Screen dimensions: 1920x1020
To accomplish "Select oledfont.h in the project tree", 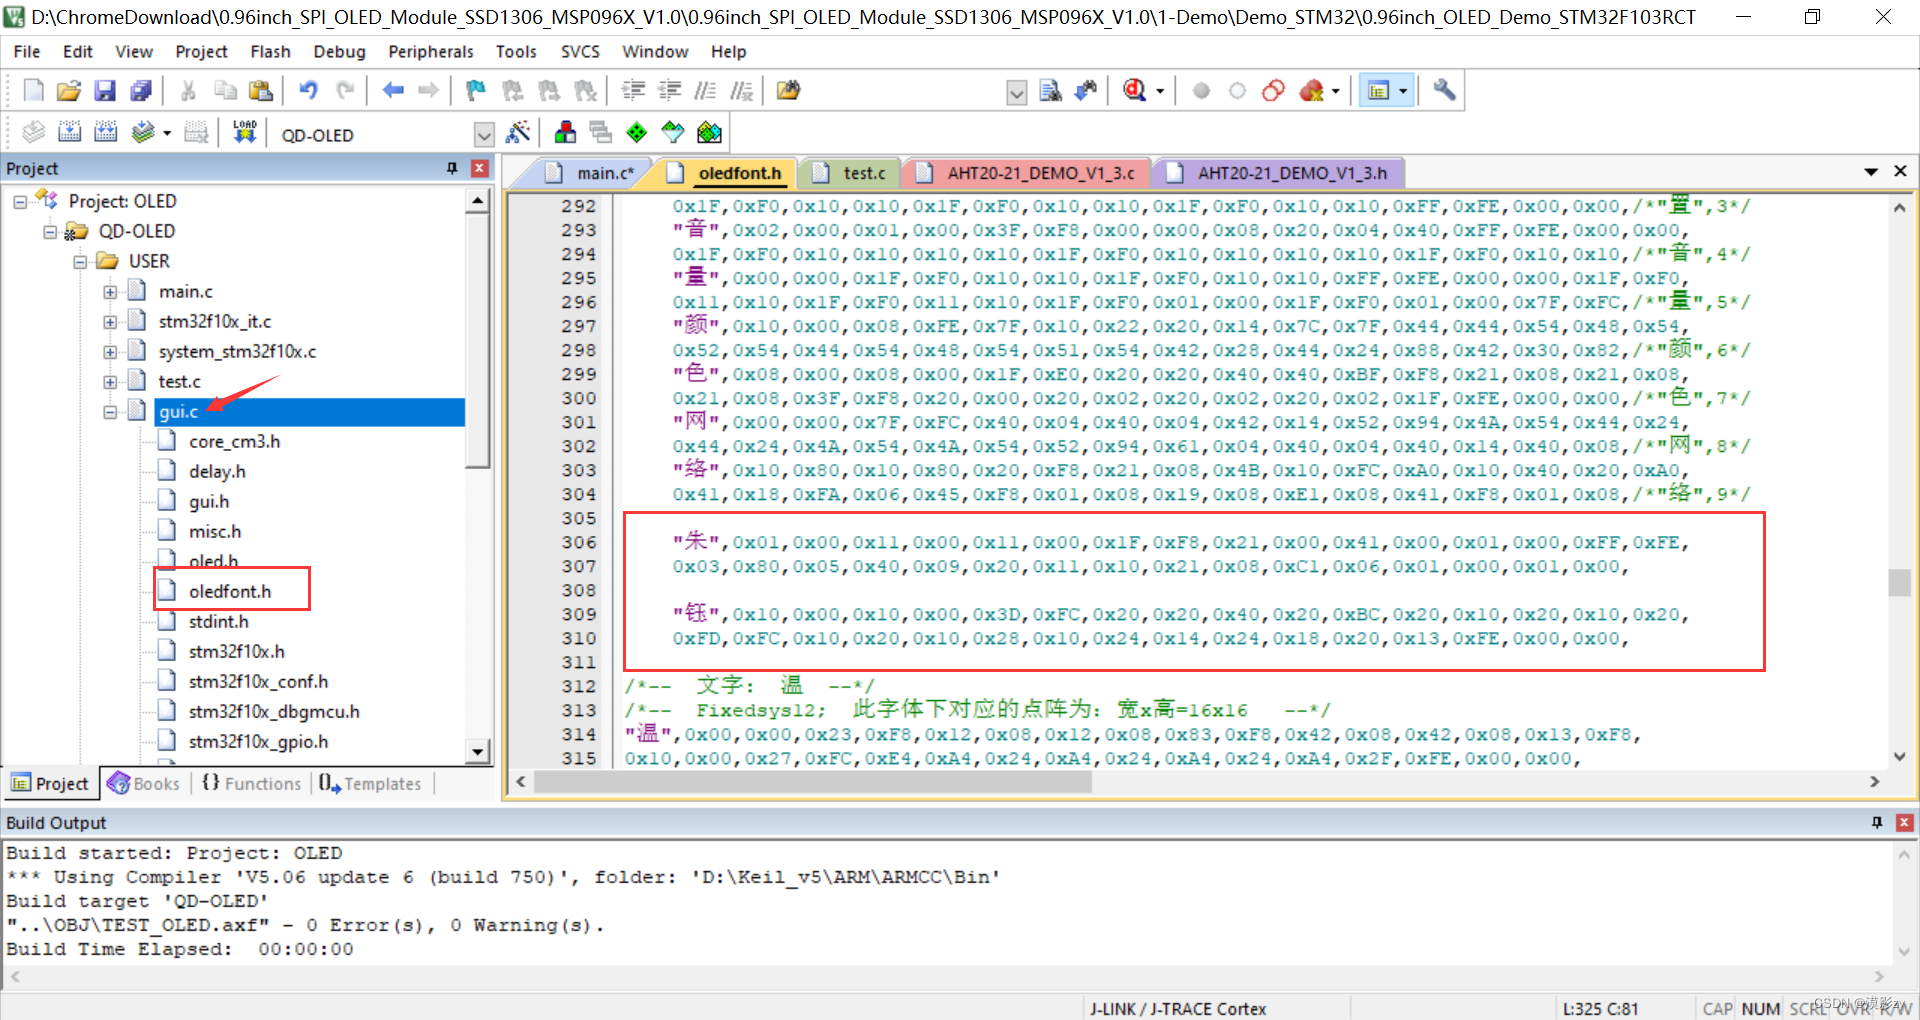I will pyautogui.click(x=229, y=591).
